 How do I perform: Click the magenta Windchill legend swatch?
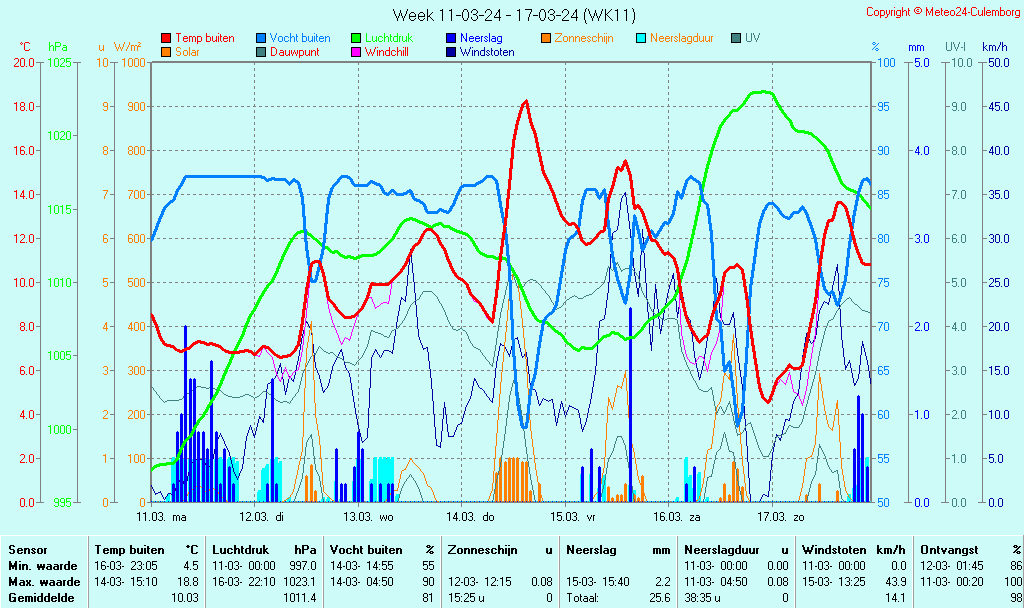tap(356, 52)
